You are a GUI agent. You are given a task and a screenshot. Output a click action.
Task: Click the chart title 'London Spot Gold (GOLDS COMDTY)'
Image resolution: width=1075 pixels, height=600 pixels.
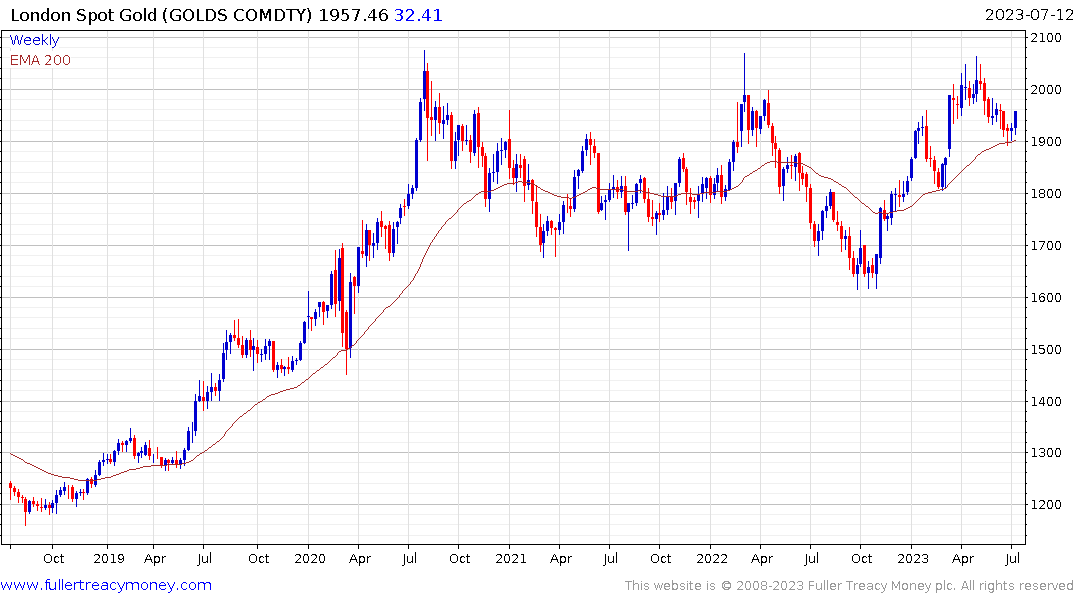point(161,15)
